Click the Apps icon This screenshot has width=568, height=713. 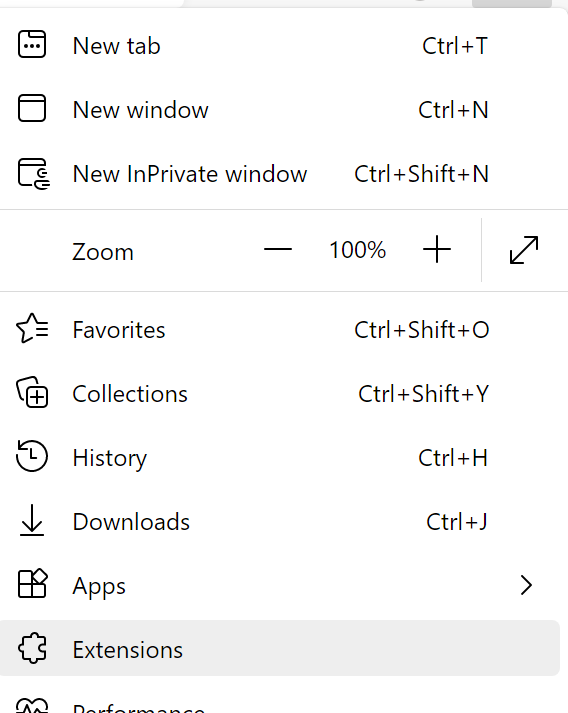(x=32, y=583)
